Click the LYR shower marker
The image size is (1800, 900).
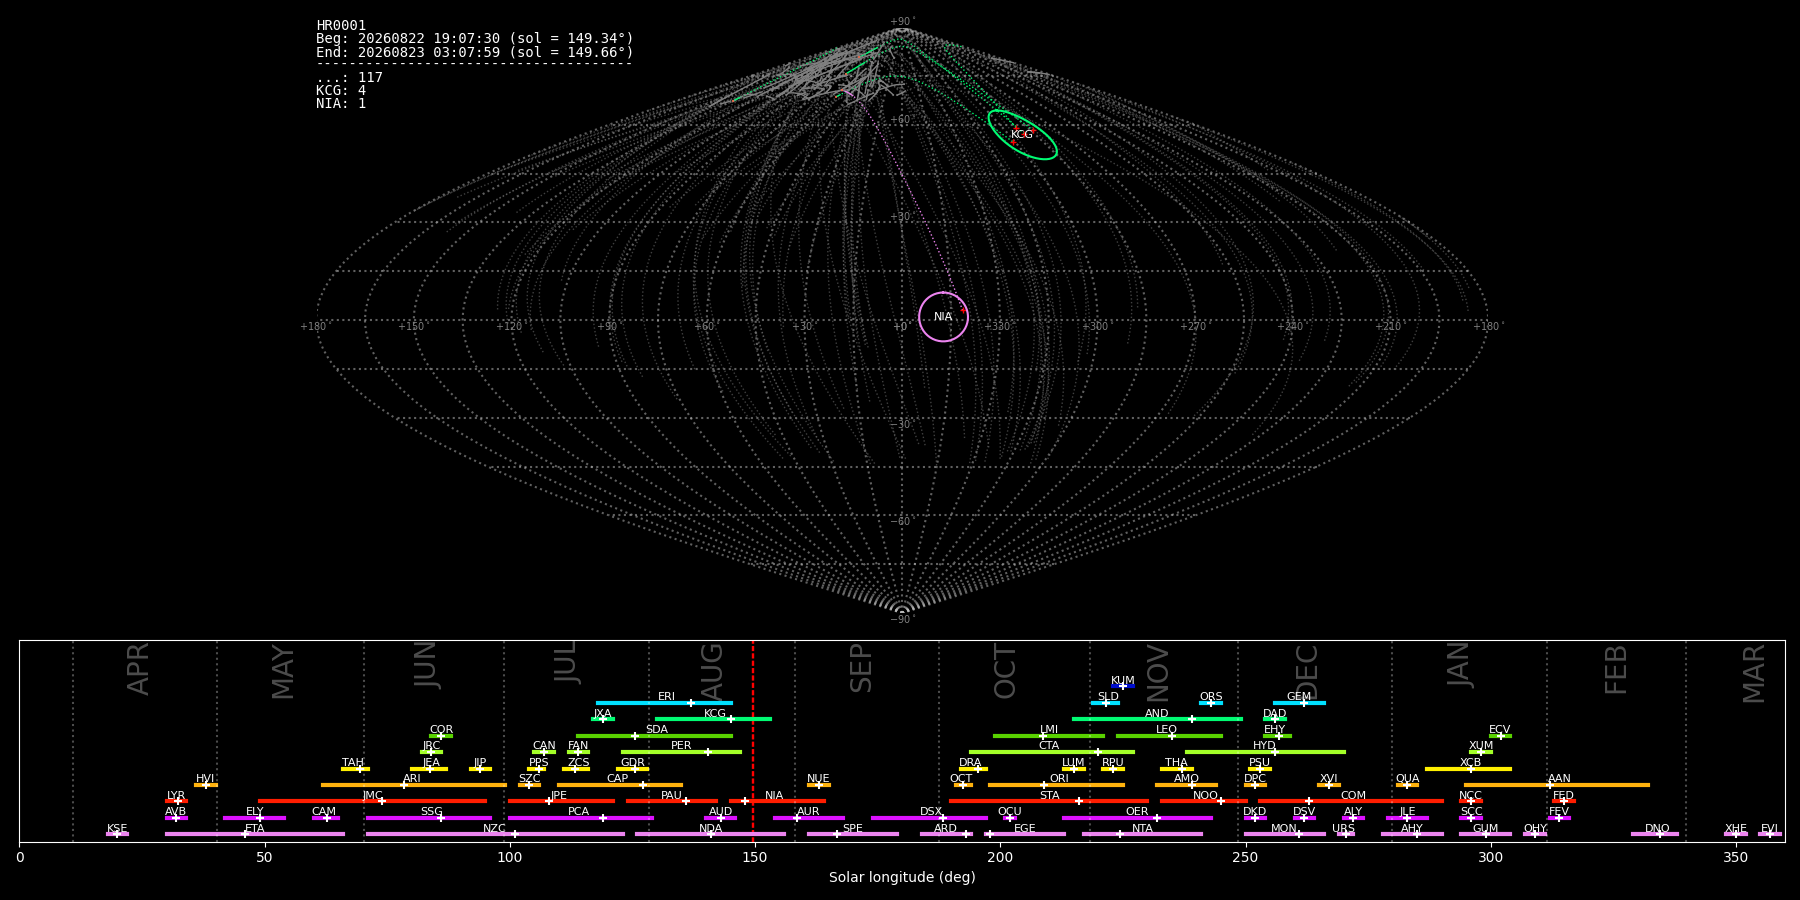point(178,801)
